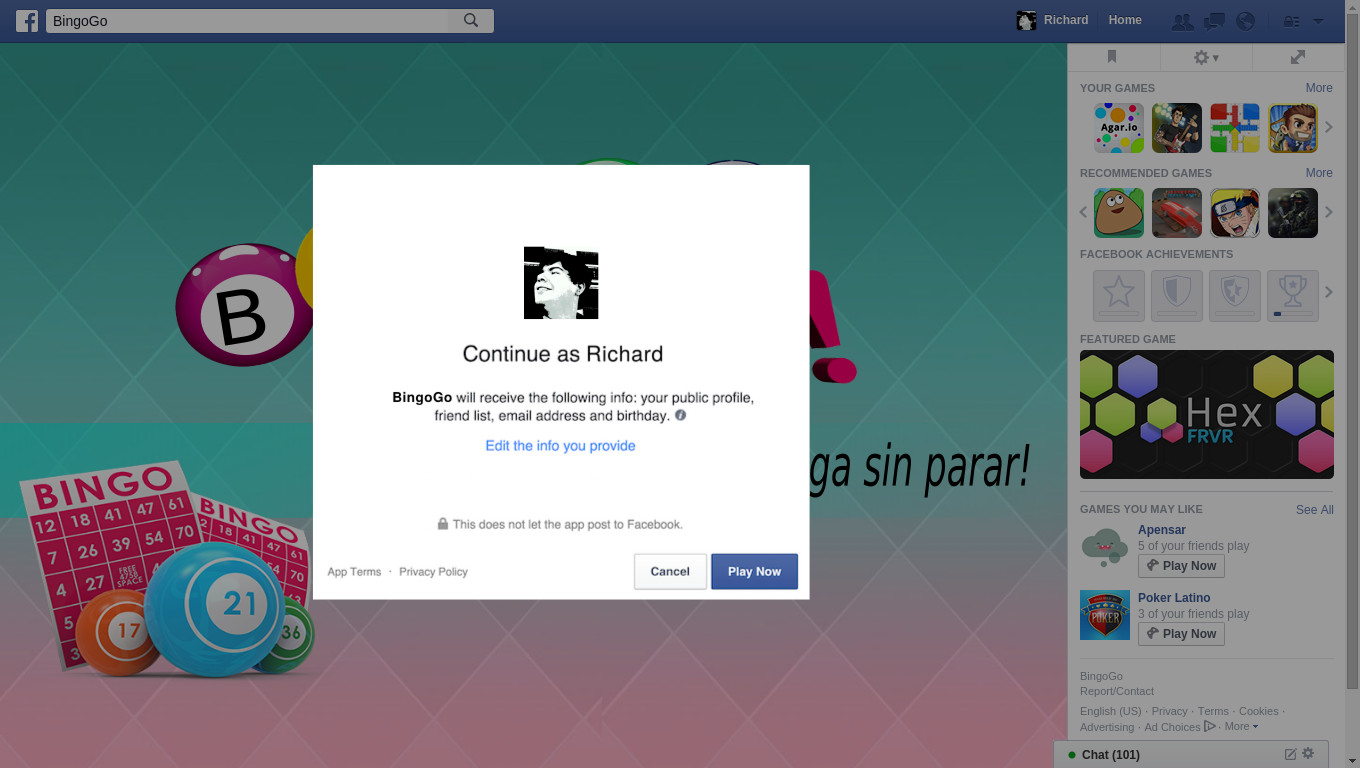Show previous Recommended Games
Screen dimensions: 1360x768
[1083, 212]
